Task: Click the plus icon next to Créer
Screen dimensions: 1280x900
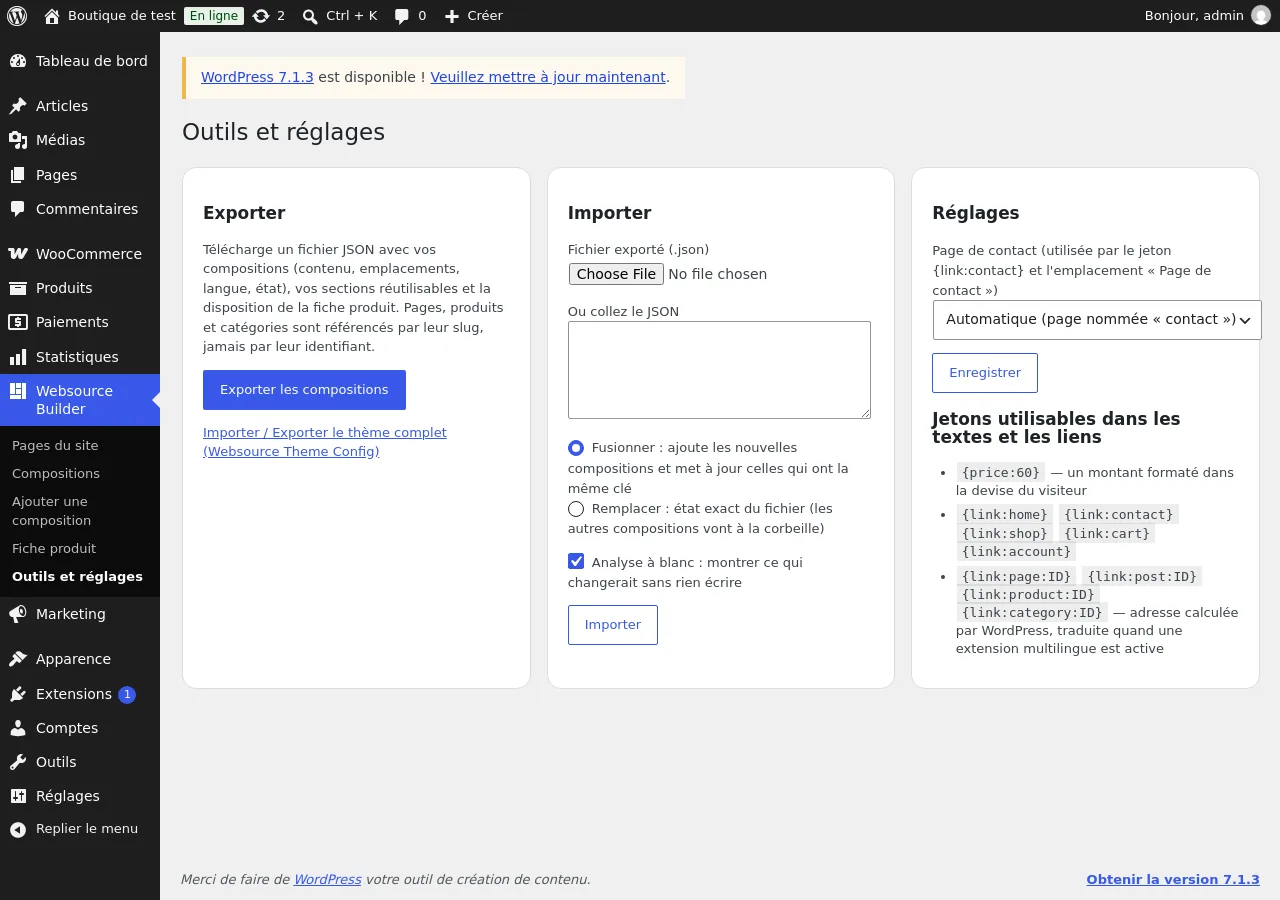Action: (x=452, y=16)
